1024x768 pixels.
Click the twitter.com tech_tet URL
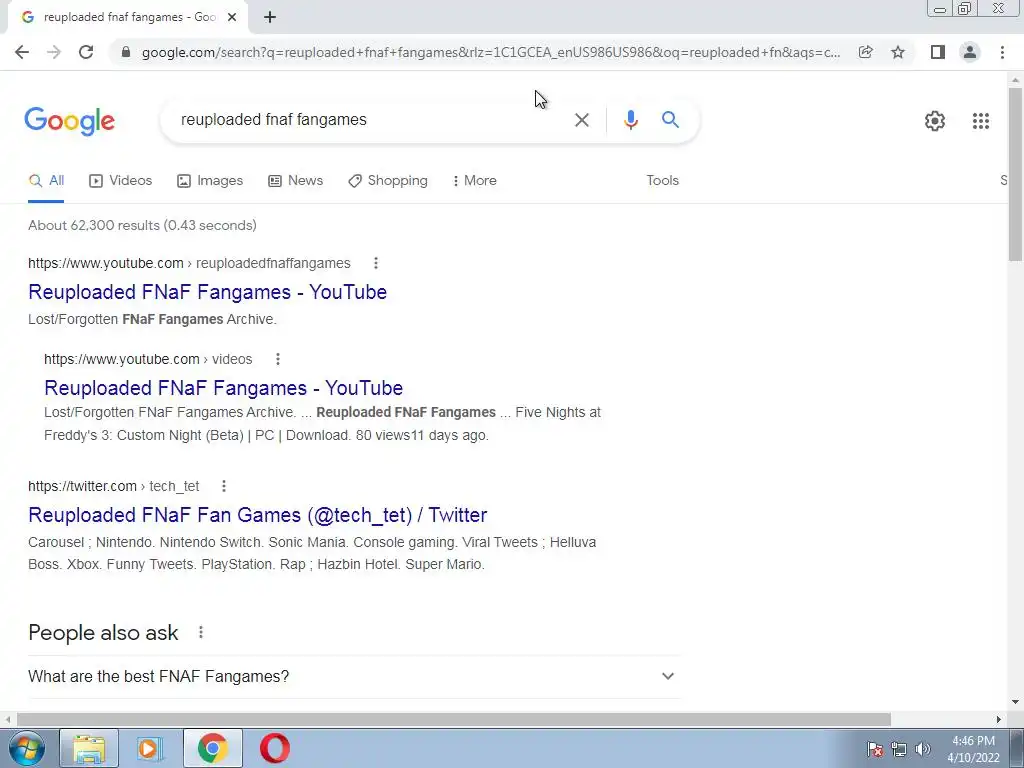pyautogui.click(x=114, y=486)
